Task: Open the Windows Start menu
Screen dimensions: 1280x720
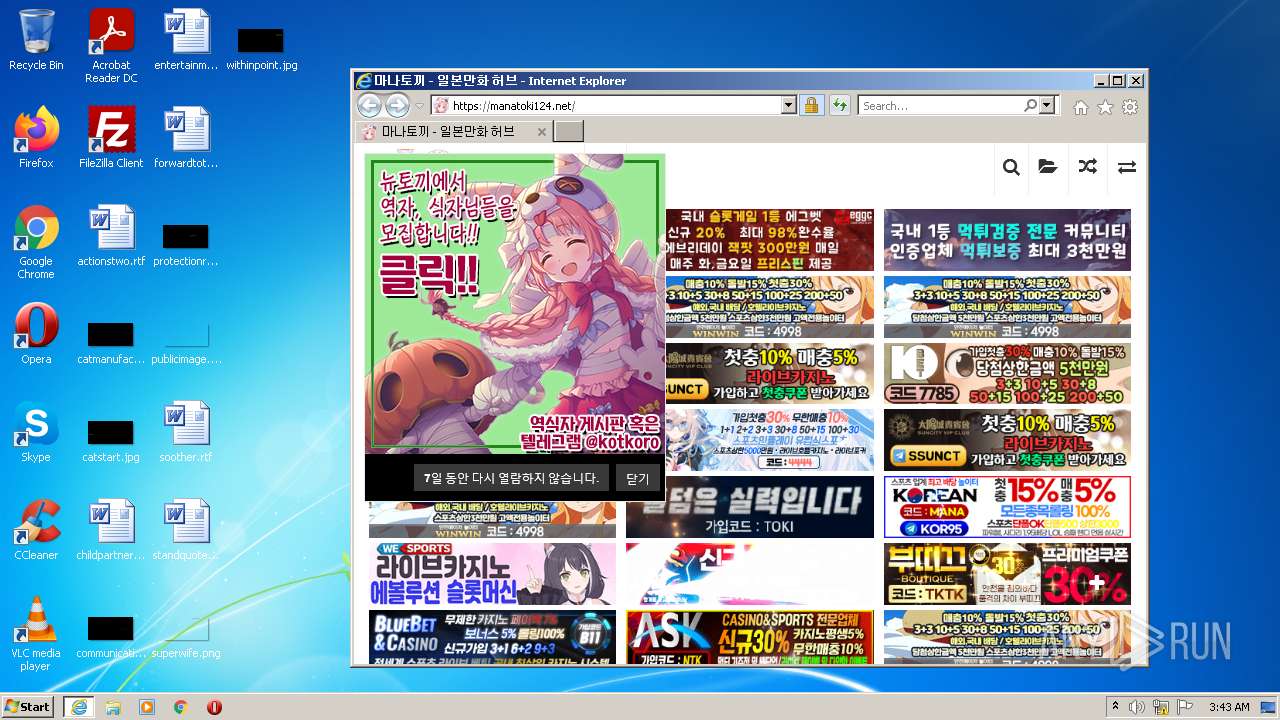Action: click(x=28, y=706)
